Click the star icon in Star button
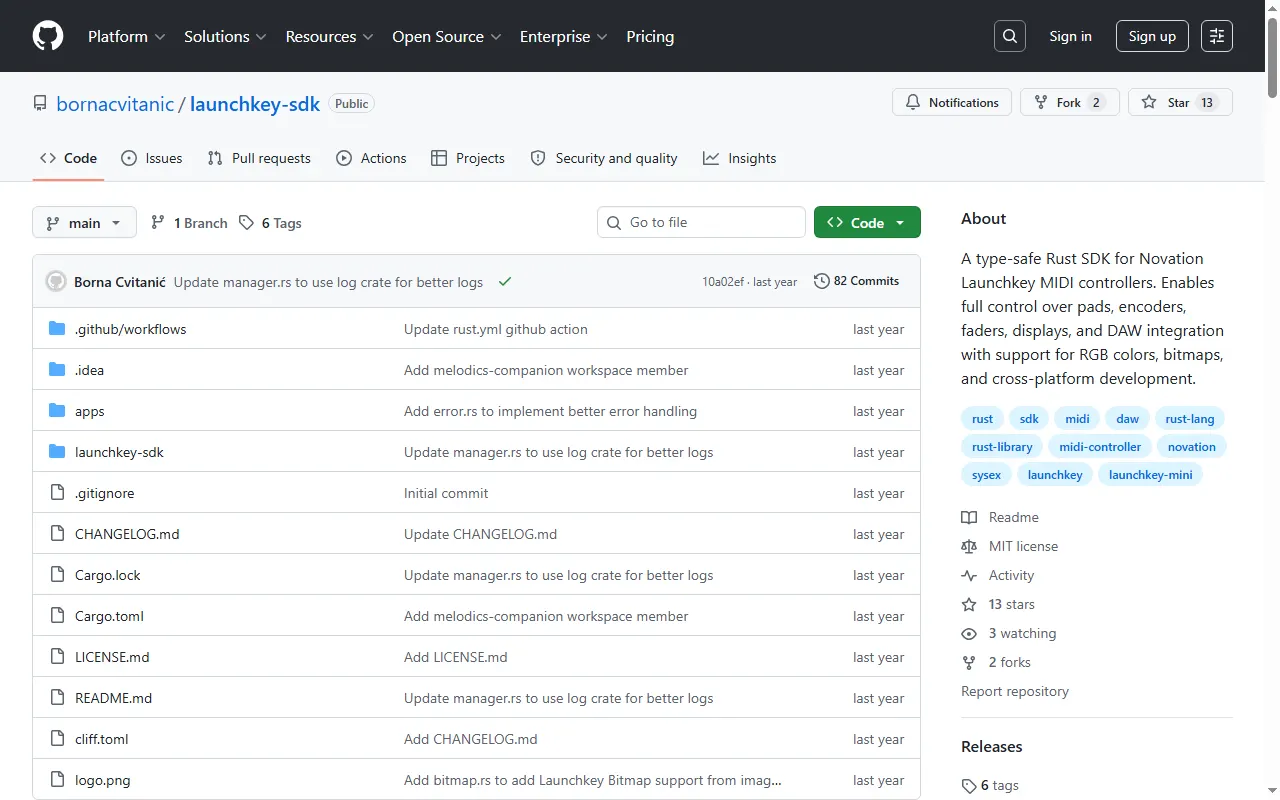The height and width of the screenshot is (800, 1280). [1149, 103]
